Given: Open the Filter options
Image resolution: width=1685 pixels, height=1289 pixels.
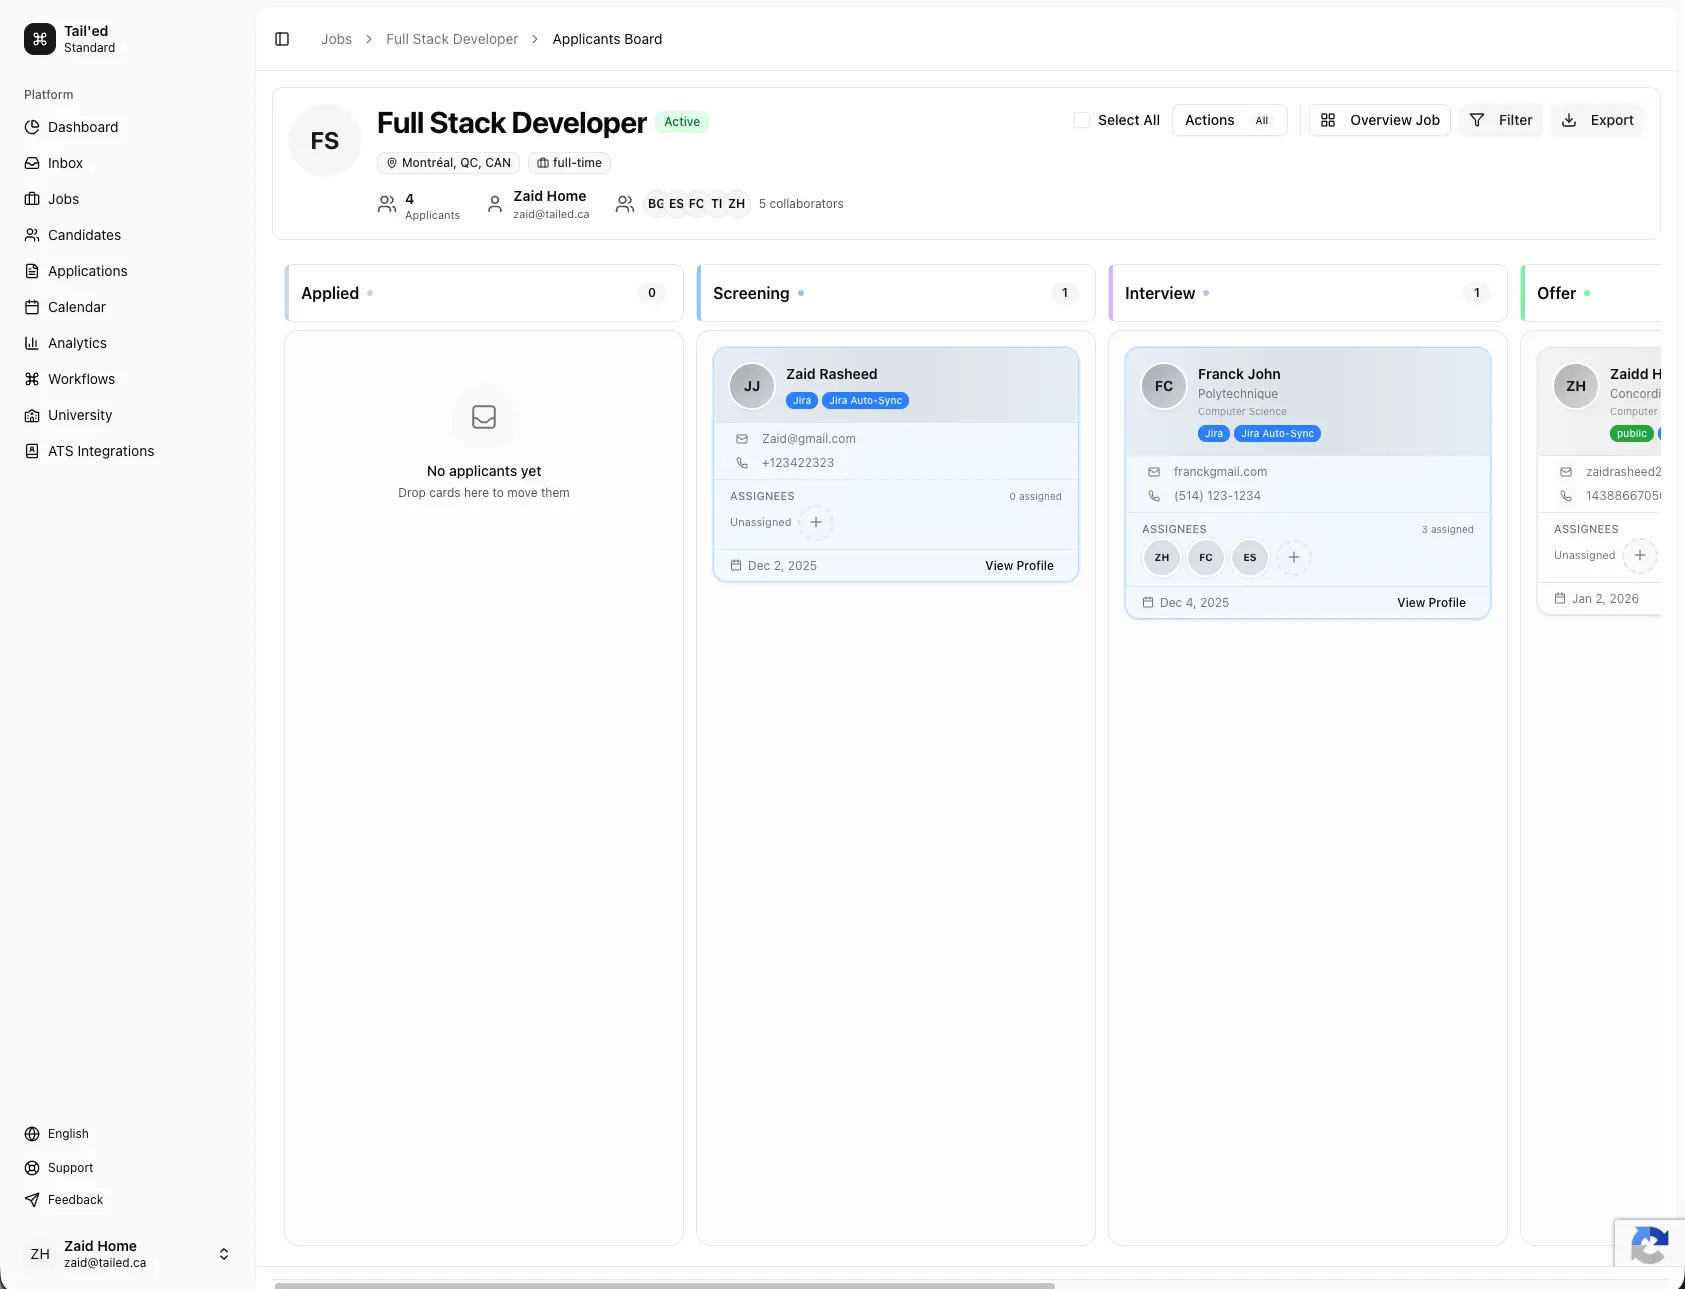Looking at the screenshot, I should point(1500,120).
